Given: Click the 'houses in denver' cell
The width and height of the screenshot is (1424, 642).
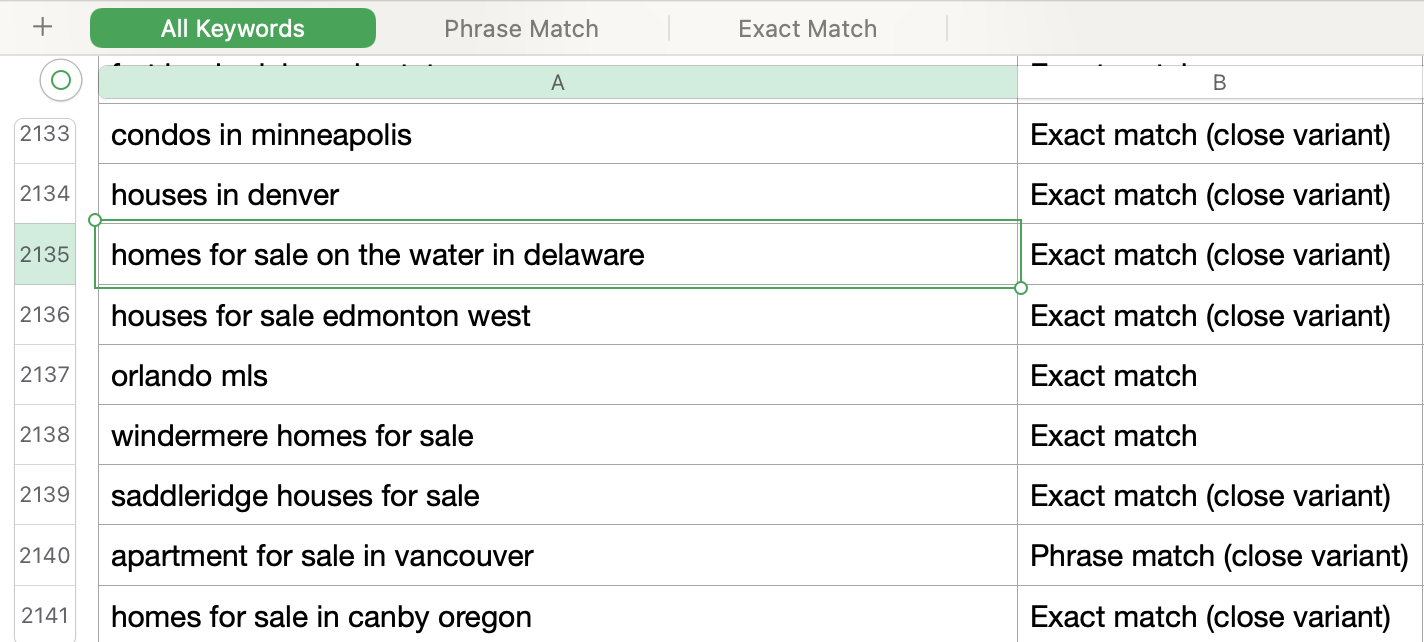Looking at the screenshot, I should 558,194.
